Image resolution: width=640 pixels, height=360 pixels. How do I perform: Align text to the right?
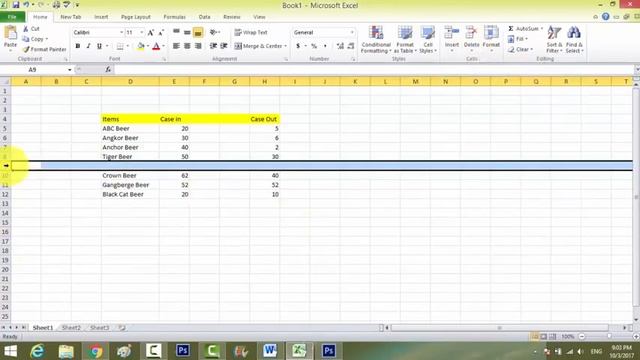[x=198, y=46]
